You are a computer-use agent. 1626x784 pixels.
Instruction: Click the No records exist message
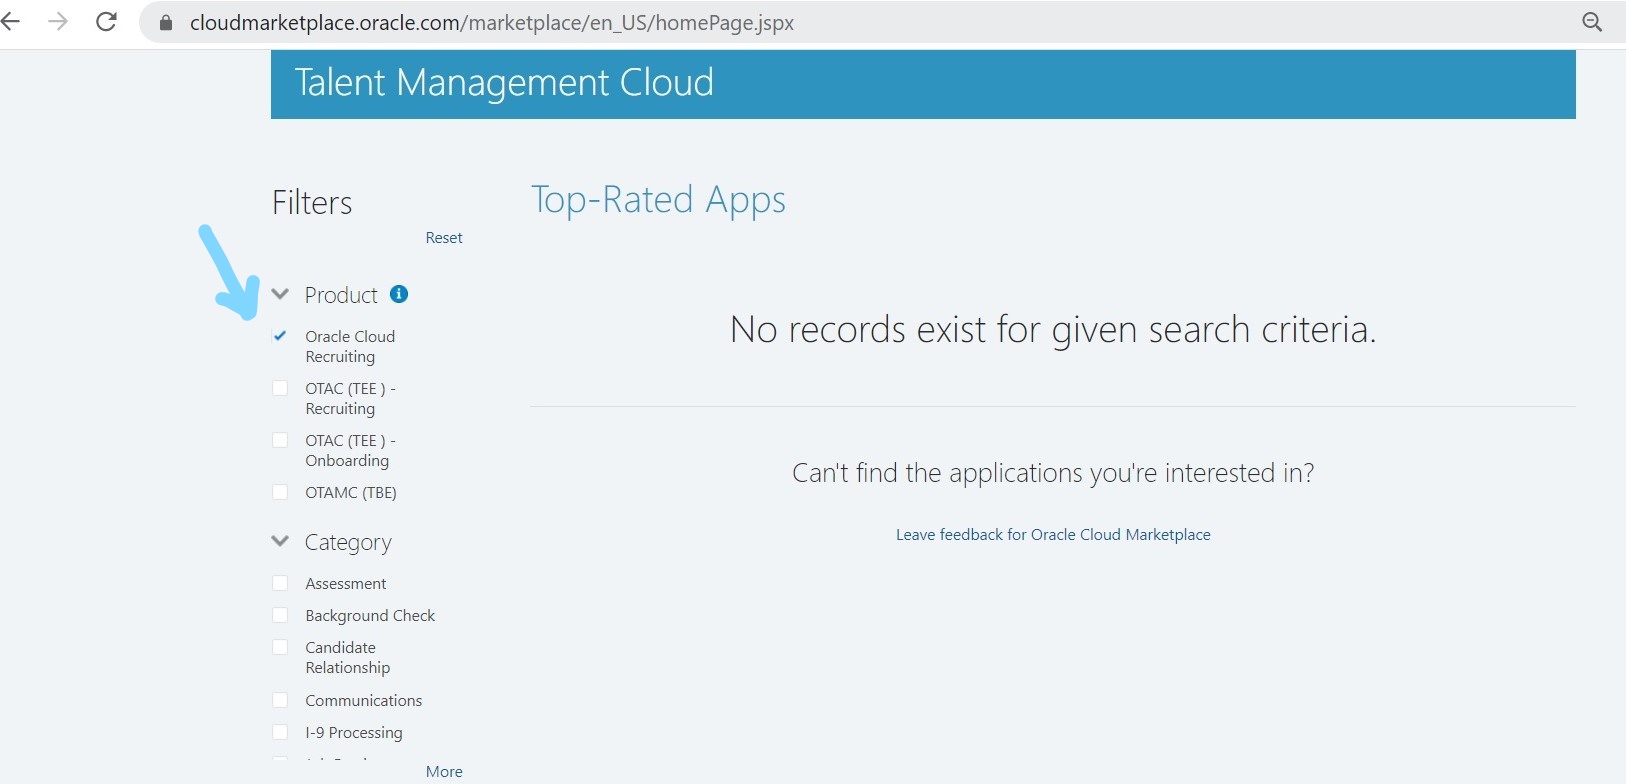click(x=1053, y=330)
